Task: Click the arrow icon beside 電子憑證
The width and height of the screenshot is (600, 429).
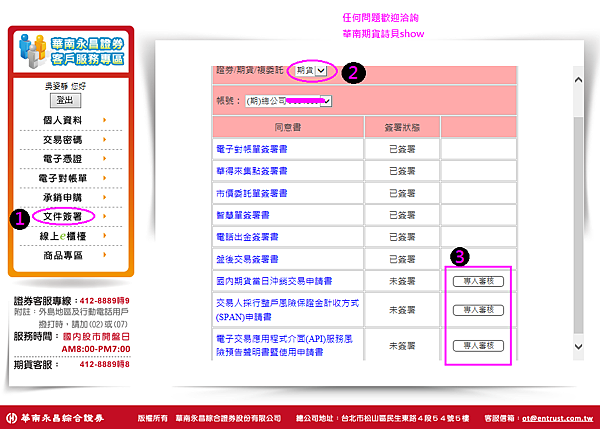Action: 104,158
